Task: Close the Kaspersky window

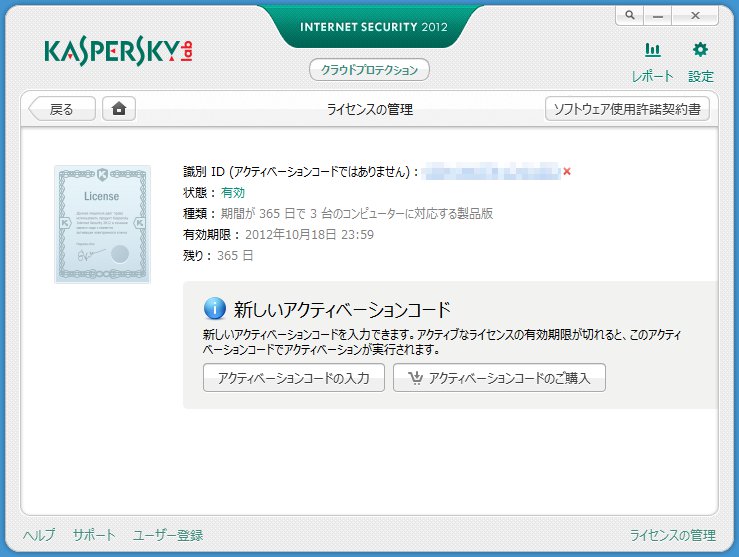Action: [695, 15]
